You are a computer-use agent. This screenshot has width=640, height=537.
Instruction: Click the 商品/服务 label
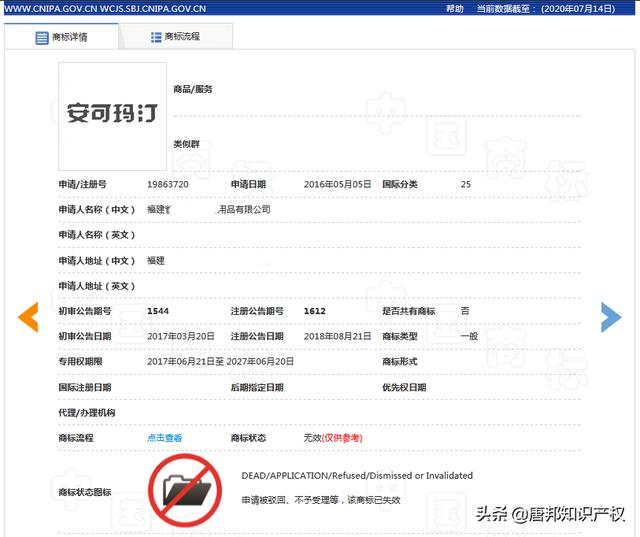point(193,89)
